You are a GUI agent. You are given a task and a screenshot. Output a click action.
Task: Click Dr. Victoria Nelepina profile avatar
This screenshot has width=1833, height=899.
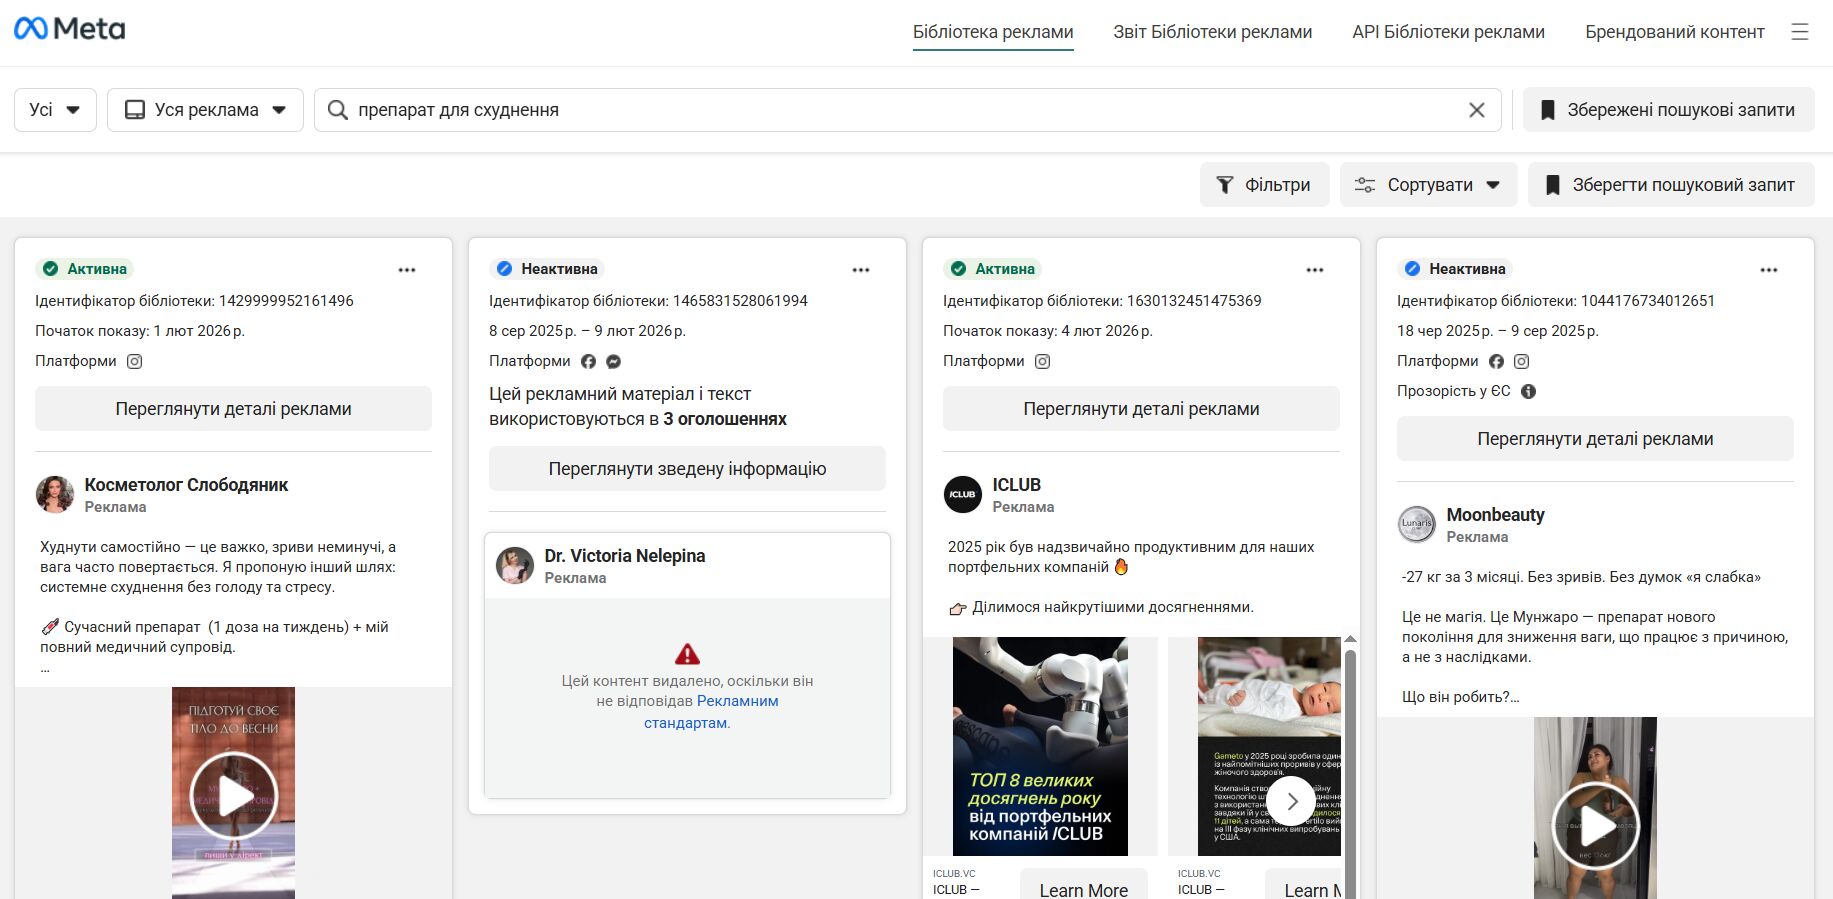(x=515, y=566)
